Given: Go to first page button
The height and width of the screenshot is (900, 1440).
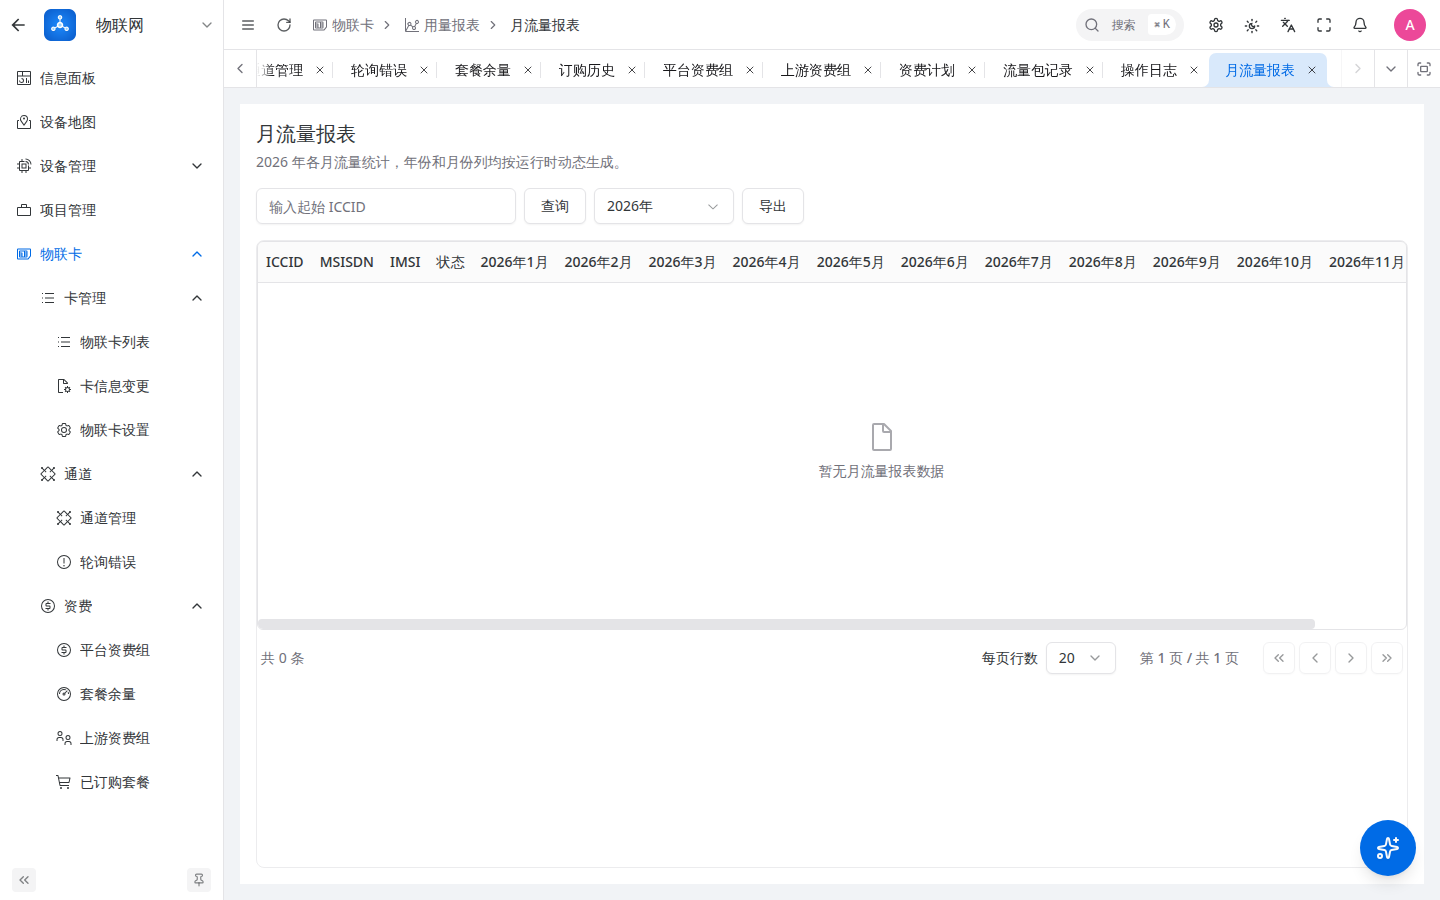Looking at the screenshot, I should tap(1279, 658).
